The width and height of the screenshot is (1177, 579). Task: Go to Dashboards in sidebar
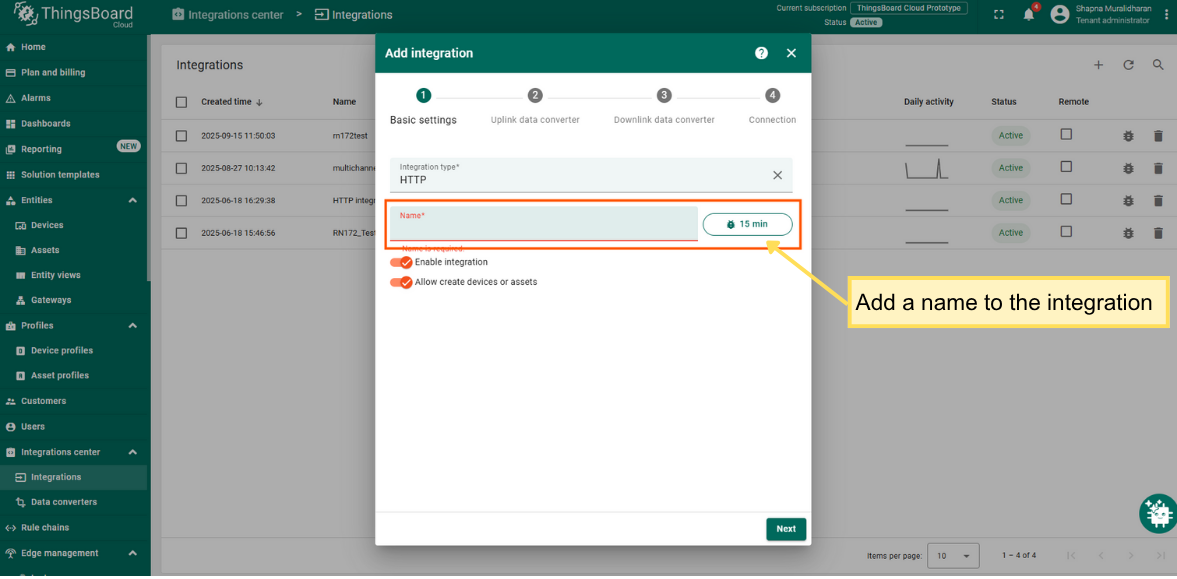point(45,123)
